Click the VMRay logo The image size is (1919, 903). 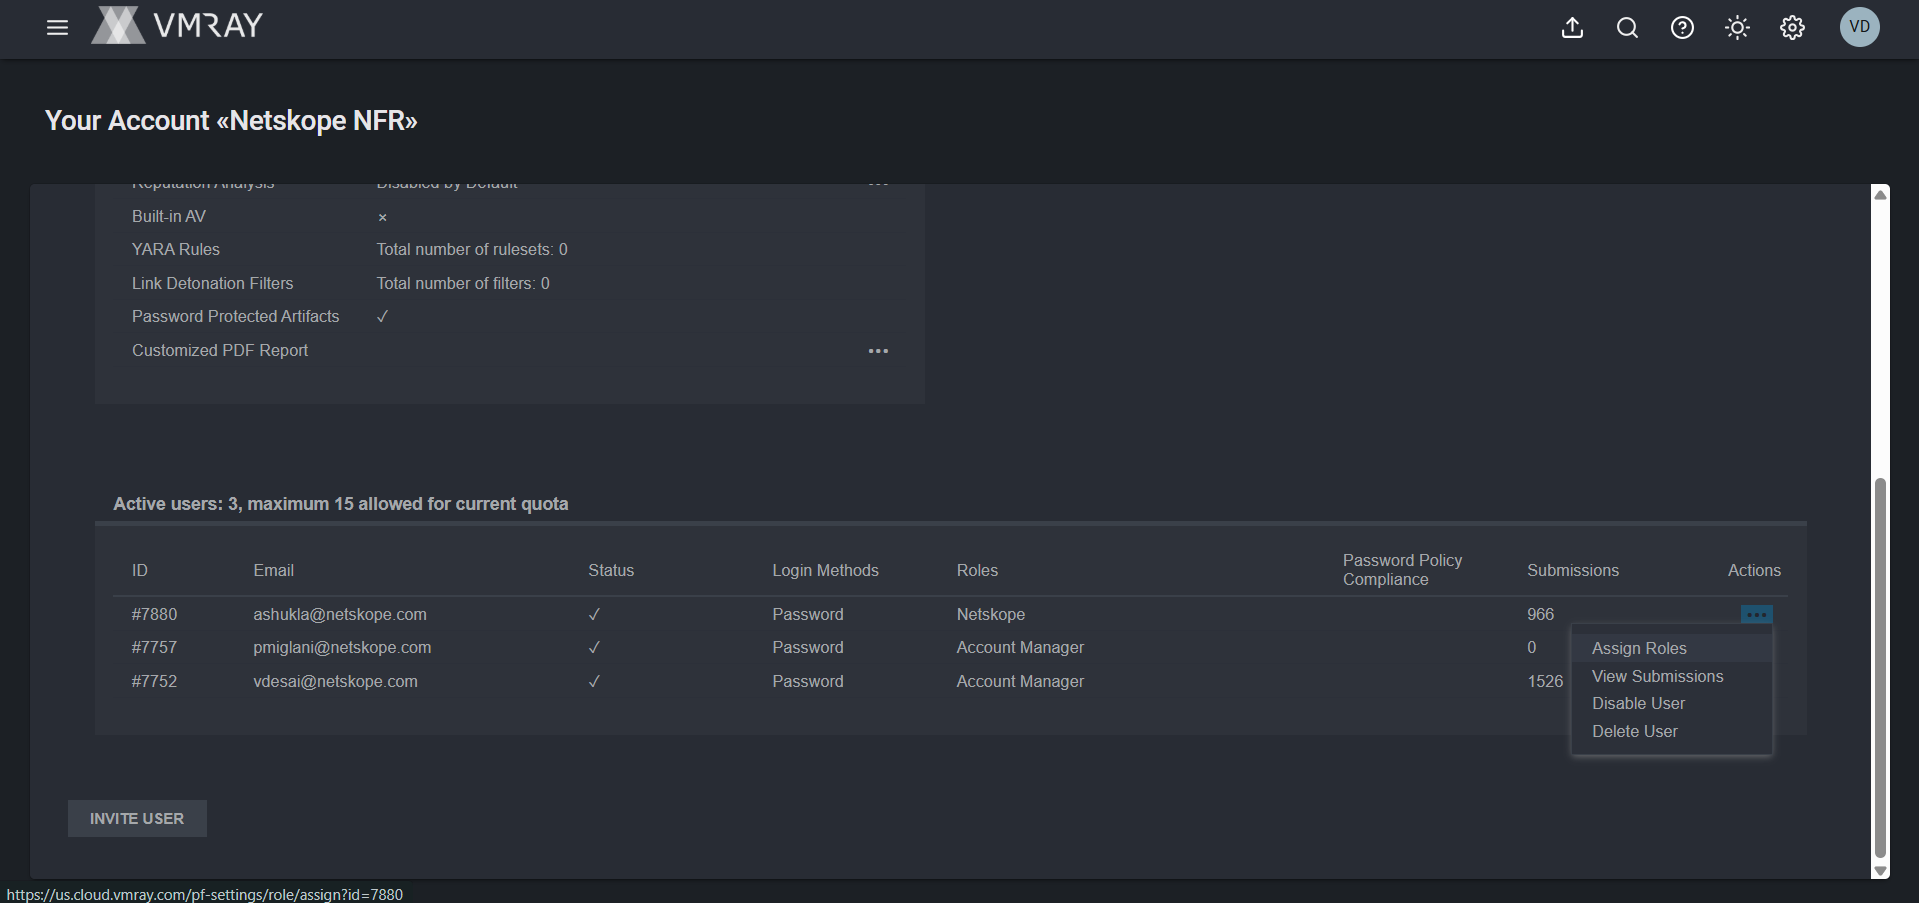click(177, 26)
